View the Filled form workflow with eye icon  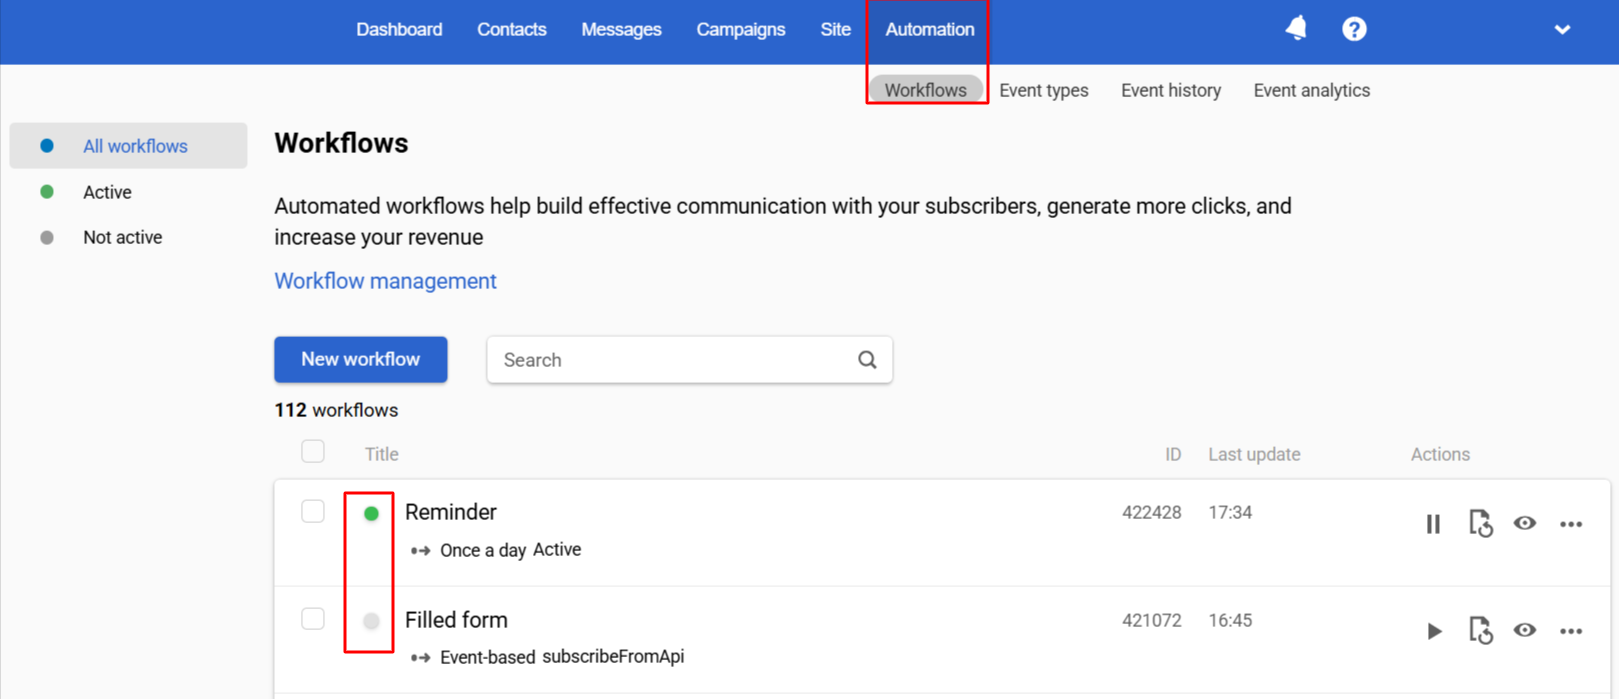(1524, 630)
